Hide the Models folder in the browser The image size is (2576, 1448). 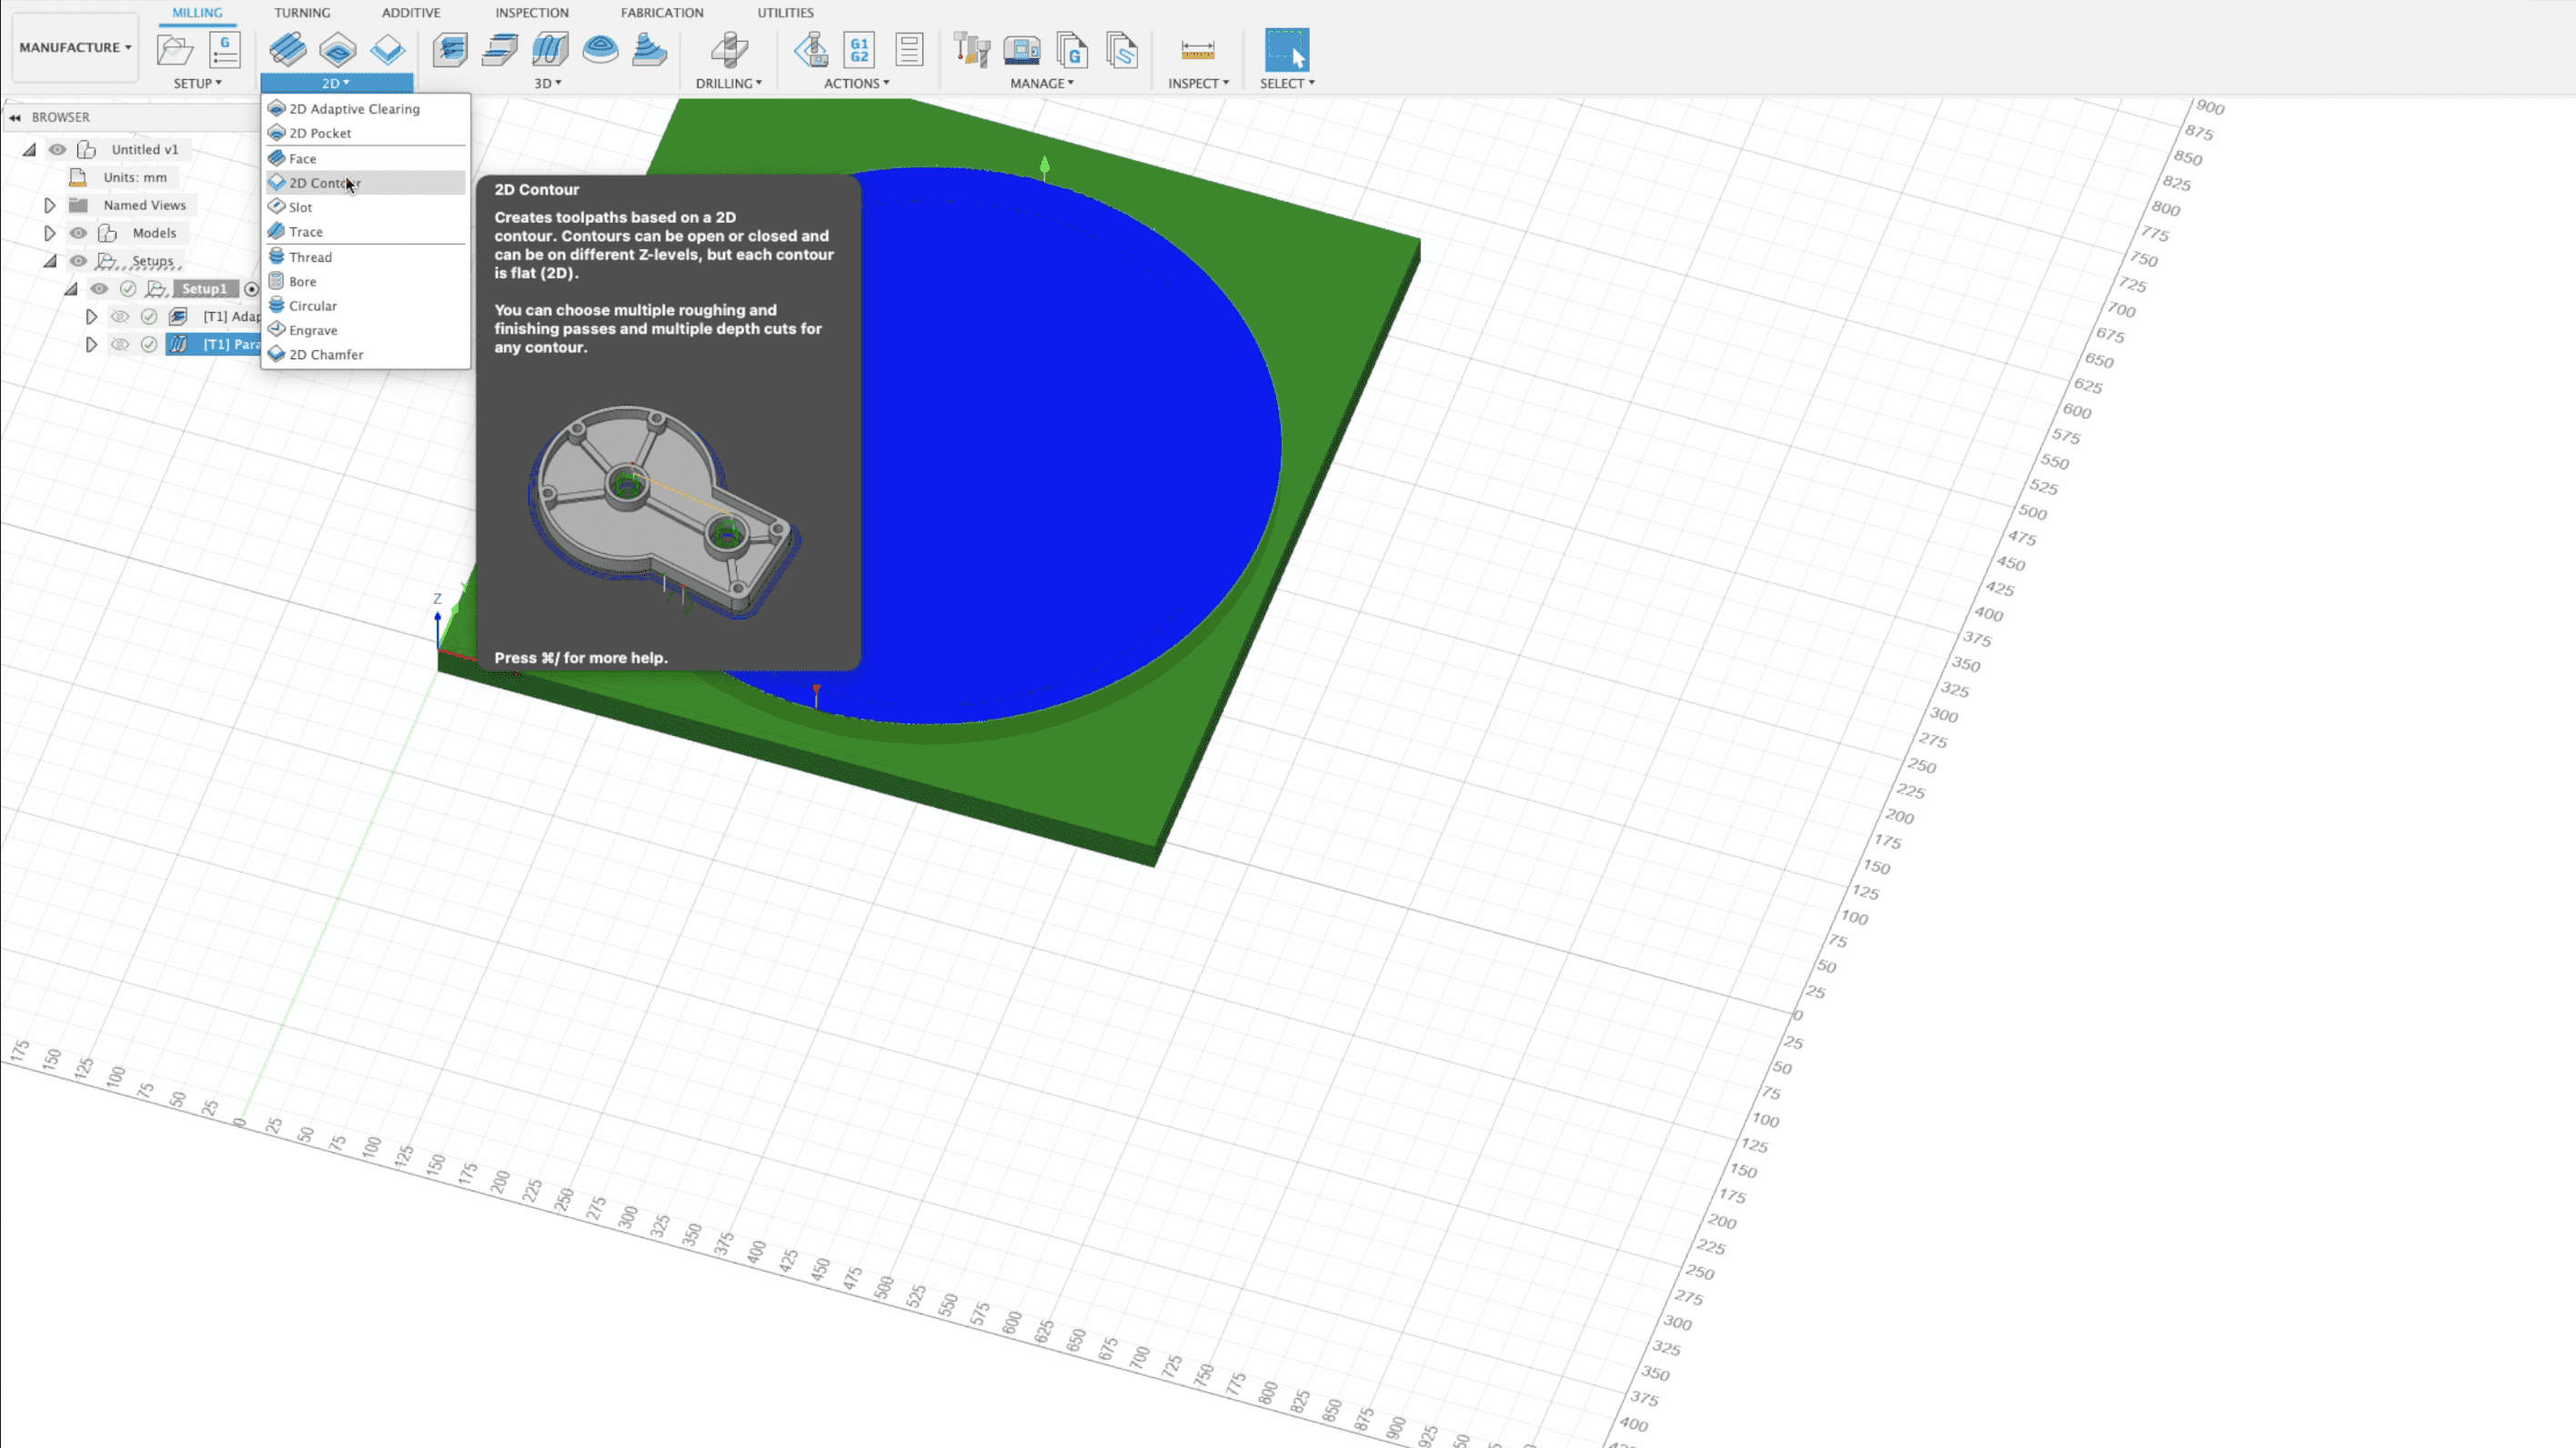[x=78, y=232]
